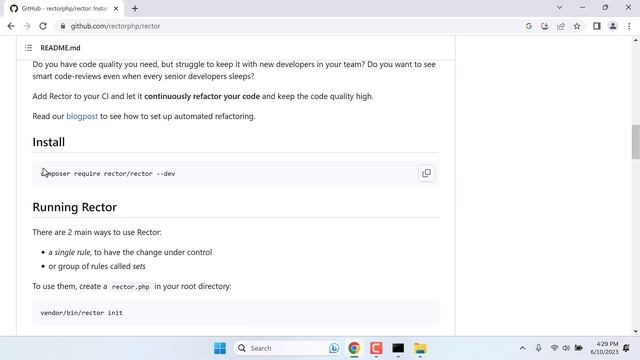Open the clock and date 4:29 PM

coord(604,348)
